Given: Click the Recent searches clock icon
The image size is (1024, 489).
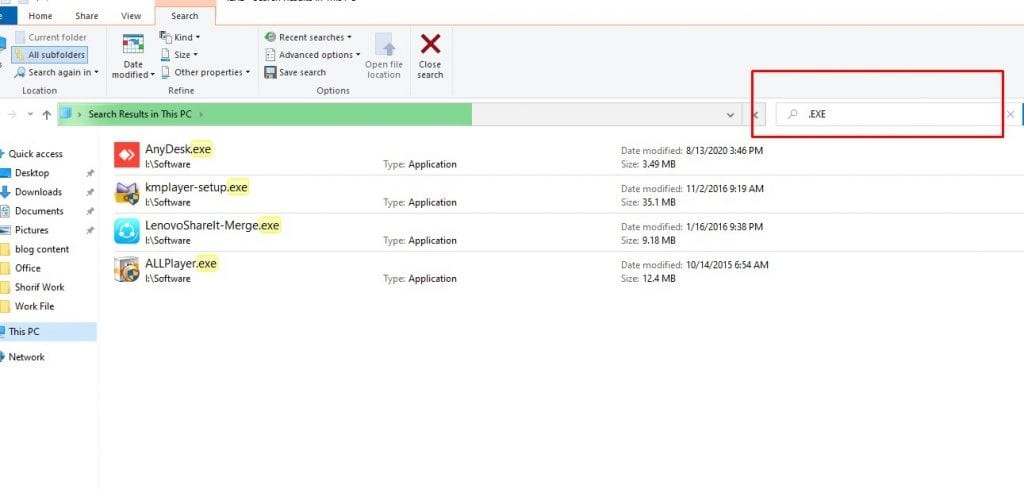Looking at the screenshot, I should click(x=270, y=38).
